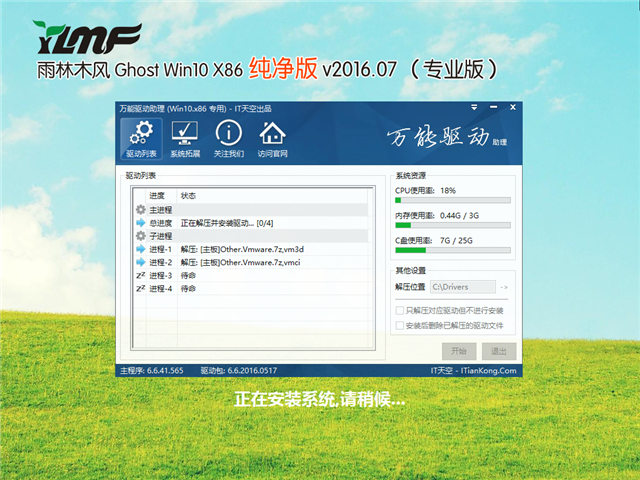This screenshot has width=640, height=480.
Task: Click the 内存使用率: 0.44G / 3G label
Action: 437,216
